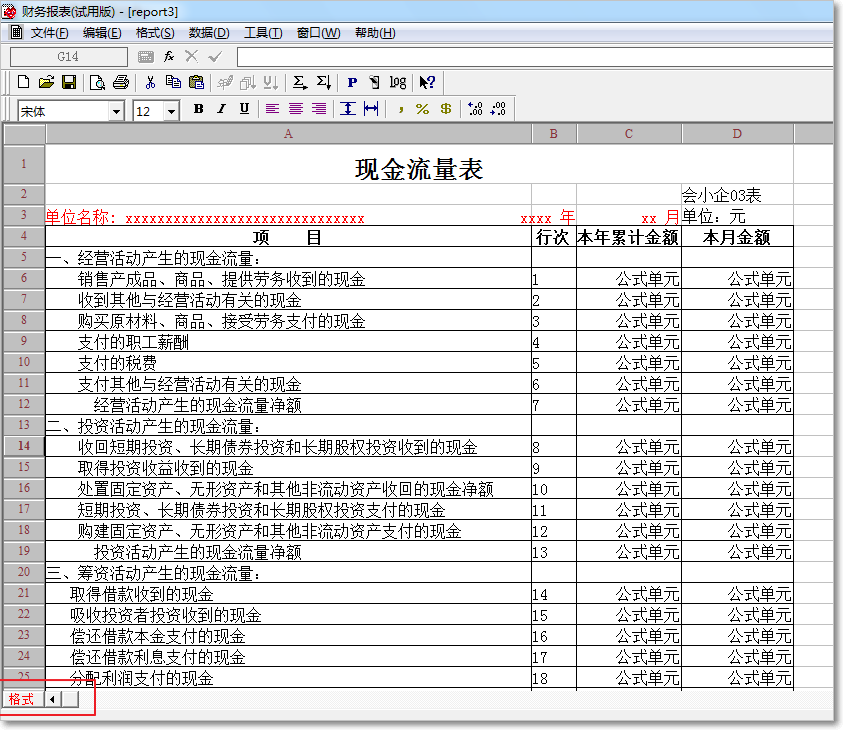Open the font name dropdown
Viewport: 843px width, 730px height.
coord(118,108)
